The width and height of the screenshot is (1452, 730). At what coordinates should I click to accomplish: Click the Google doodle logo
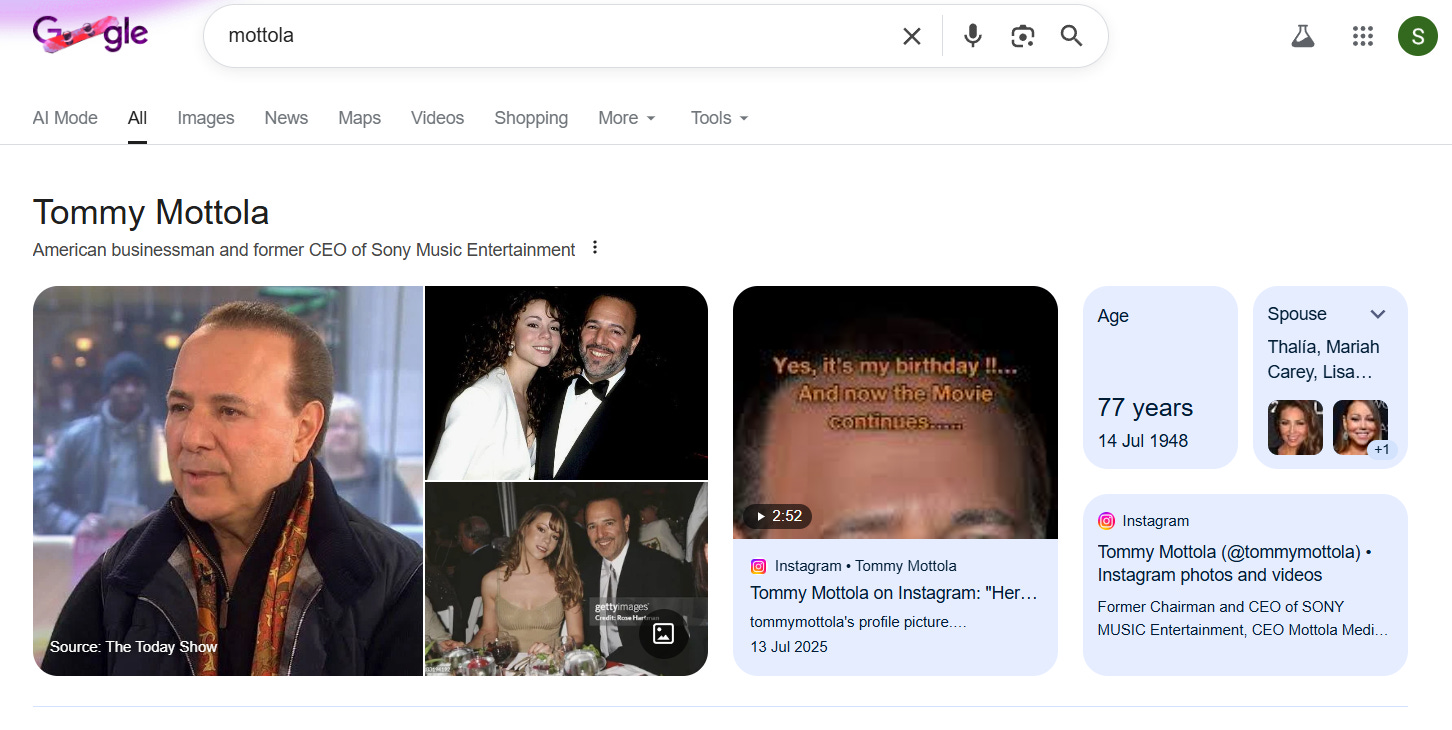[90, 35]
